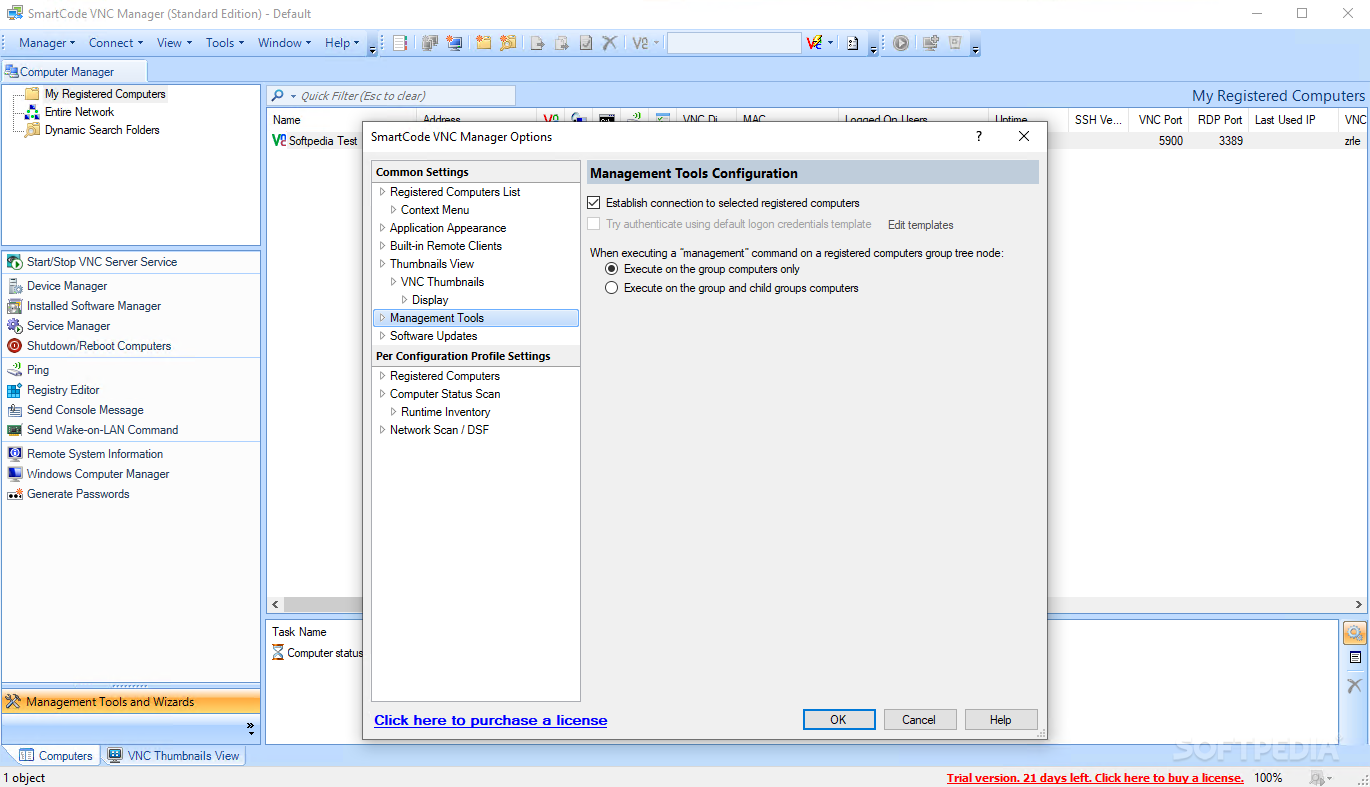The image size is (1370, 787).
Task: Click the 100% zoom level in status bar
Action: (x=1268, y=778)
